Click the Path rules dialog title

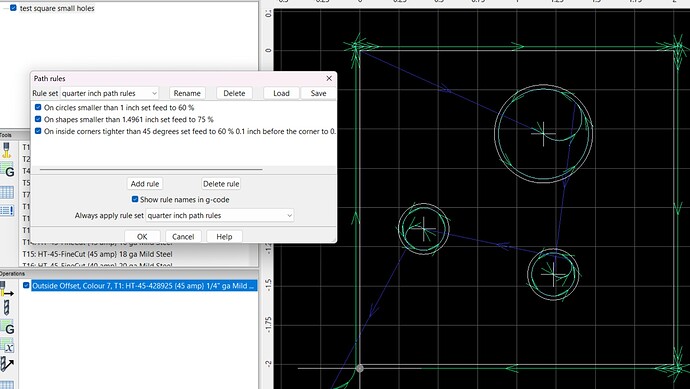coord(49,78)
